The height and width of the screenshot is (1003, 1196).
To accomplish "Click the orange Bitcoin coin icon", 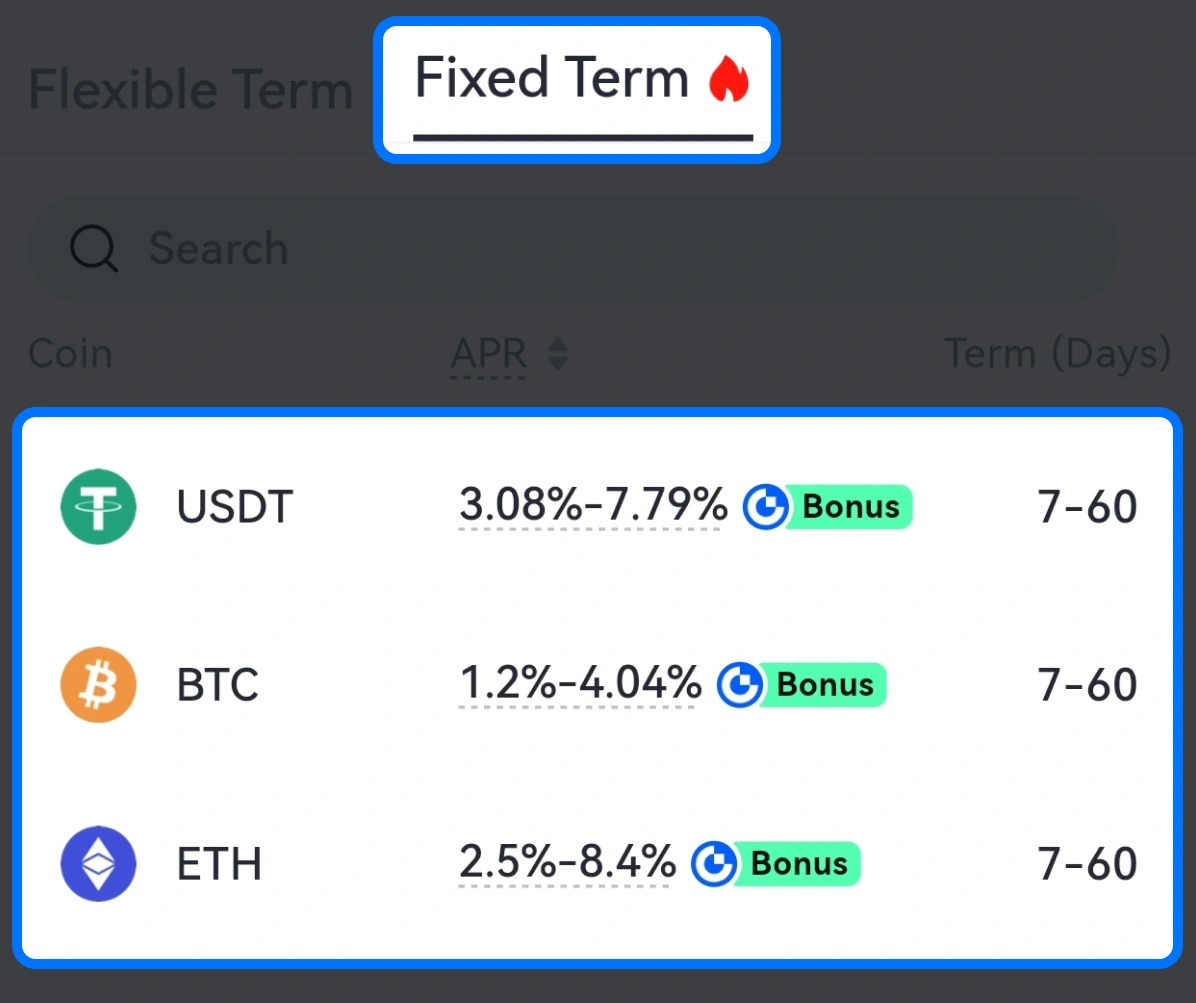I will click(98, 685).
